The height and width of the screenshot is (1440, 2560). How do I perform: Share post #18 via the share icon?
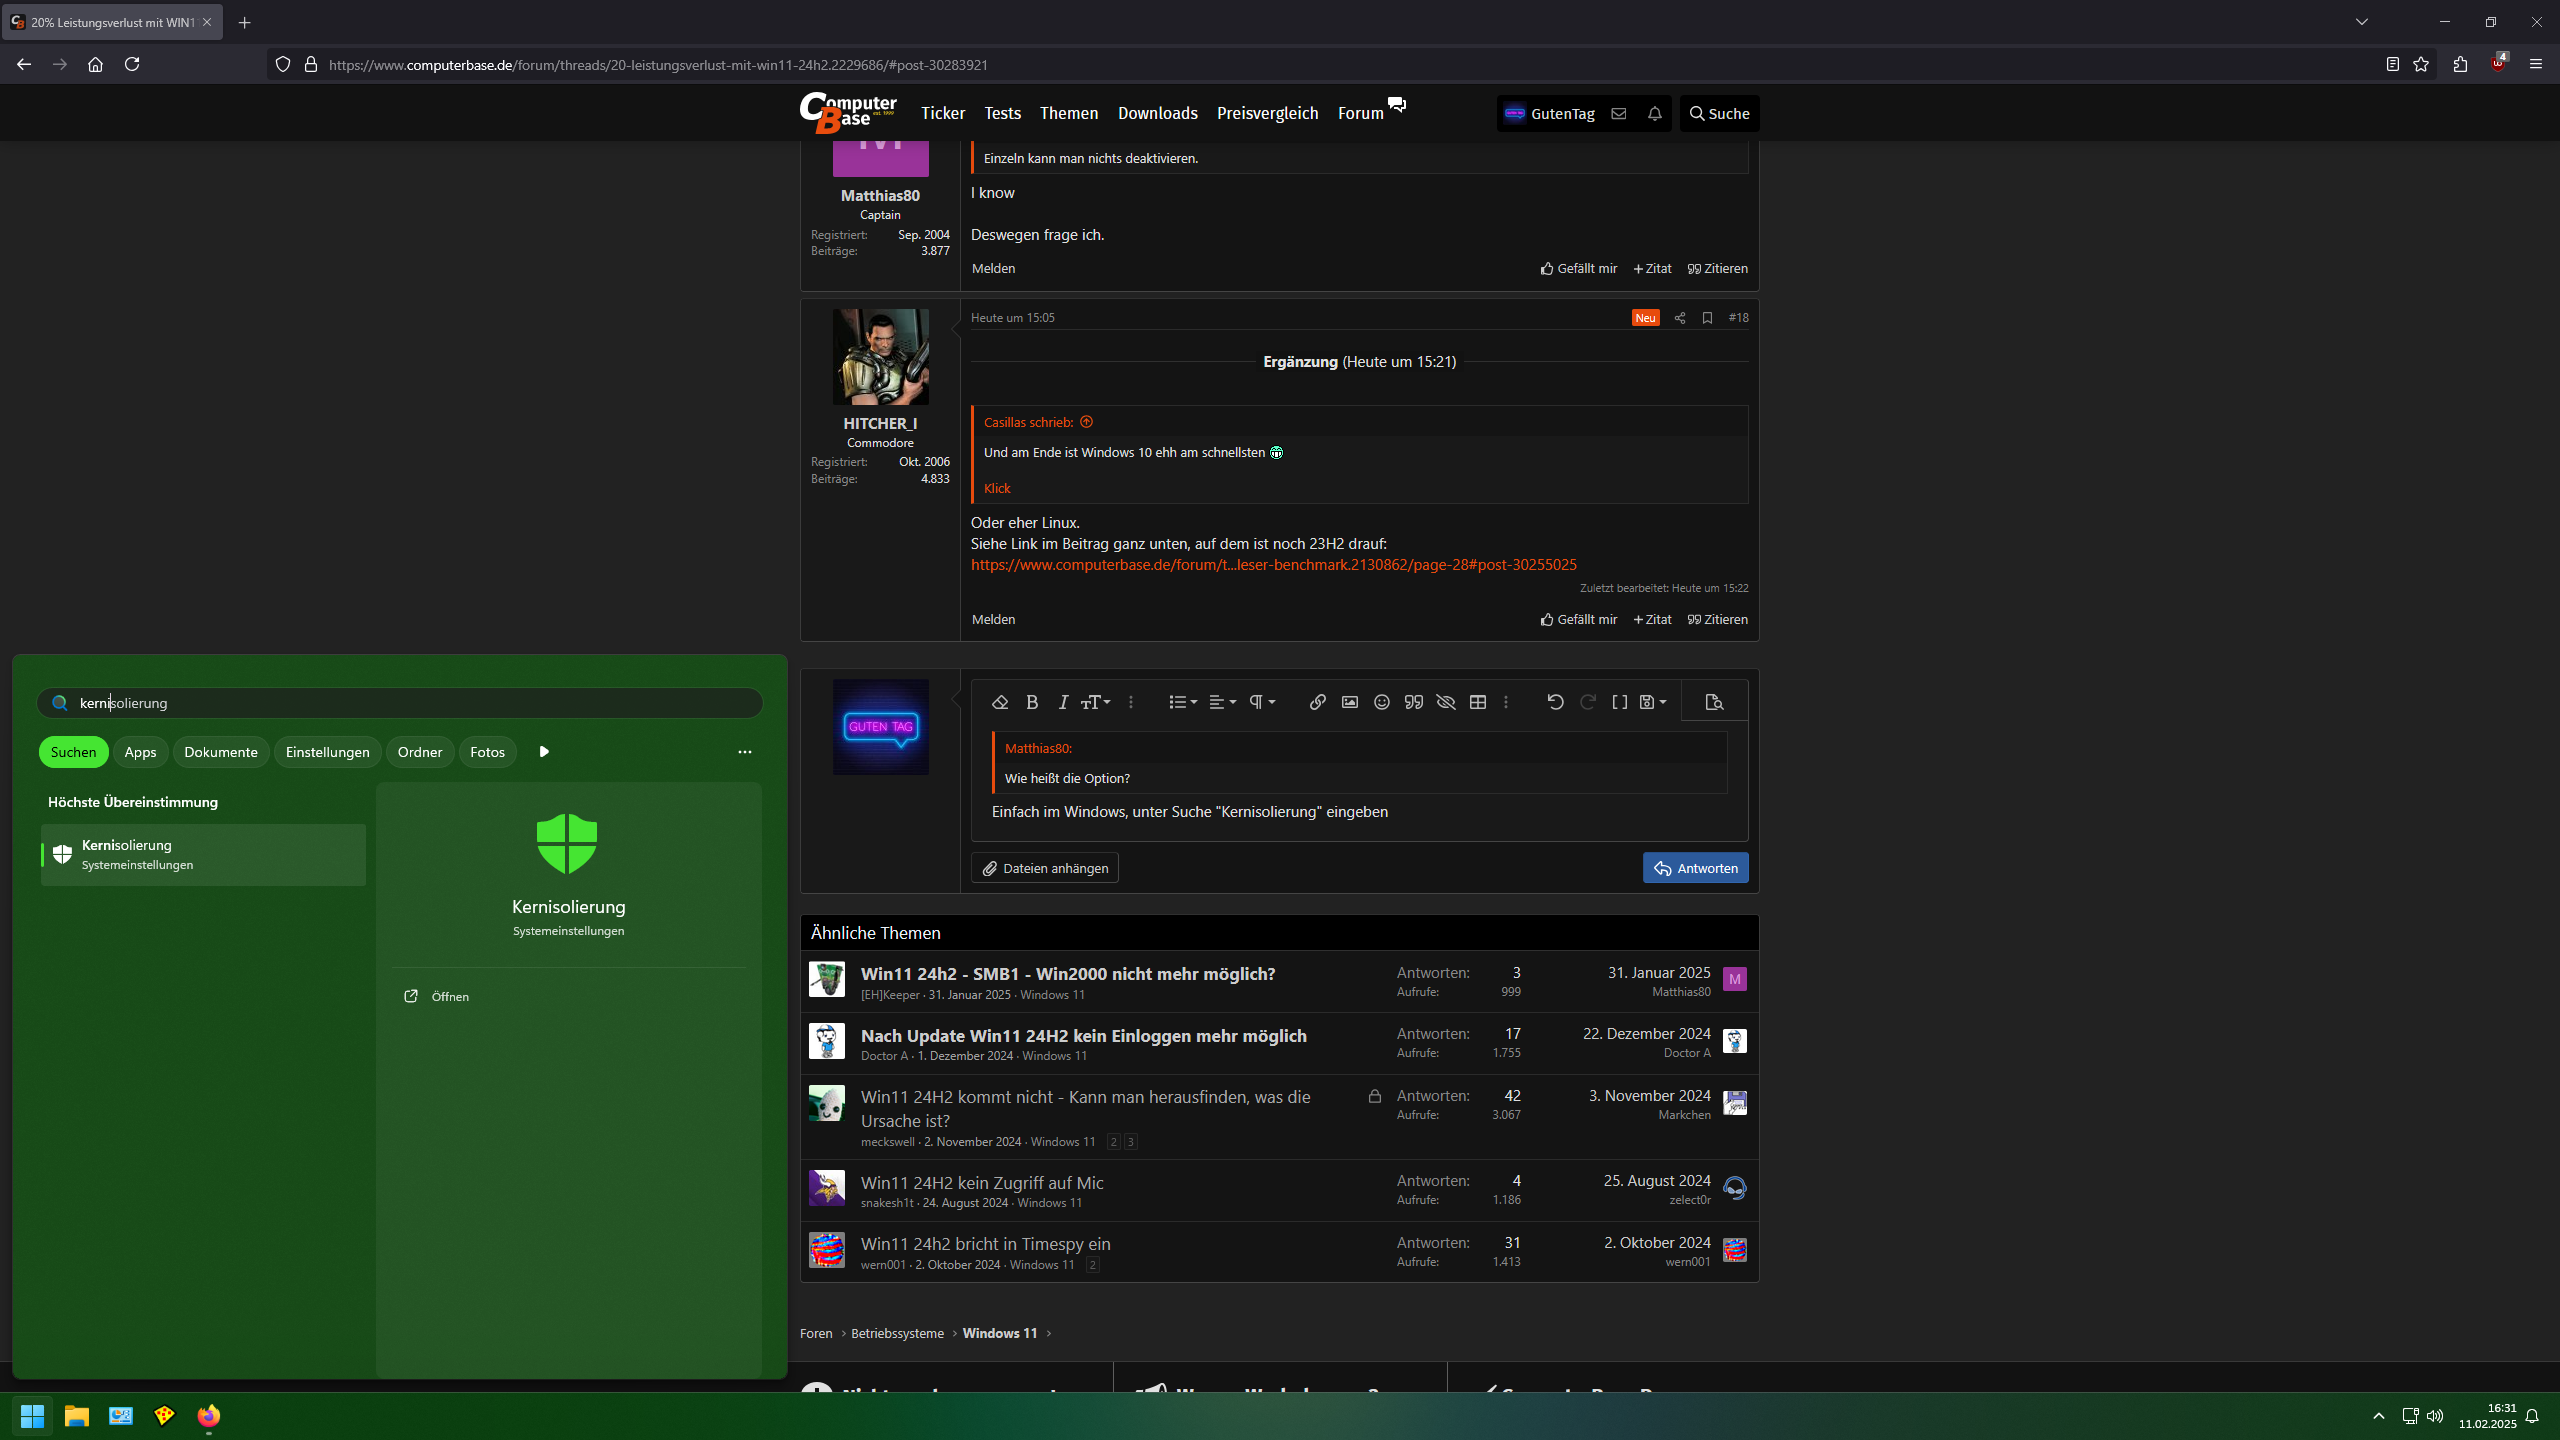pos(1679,317)
